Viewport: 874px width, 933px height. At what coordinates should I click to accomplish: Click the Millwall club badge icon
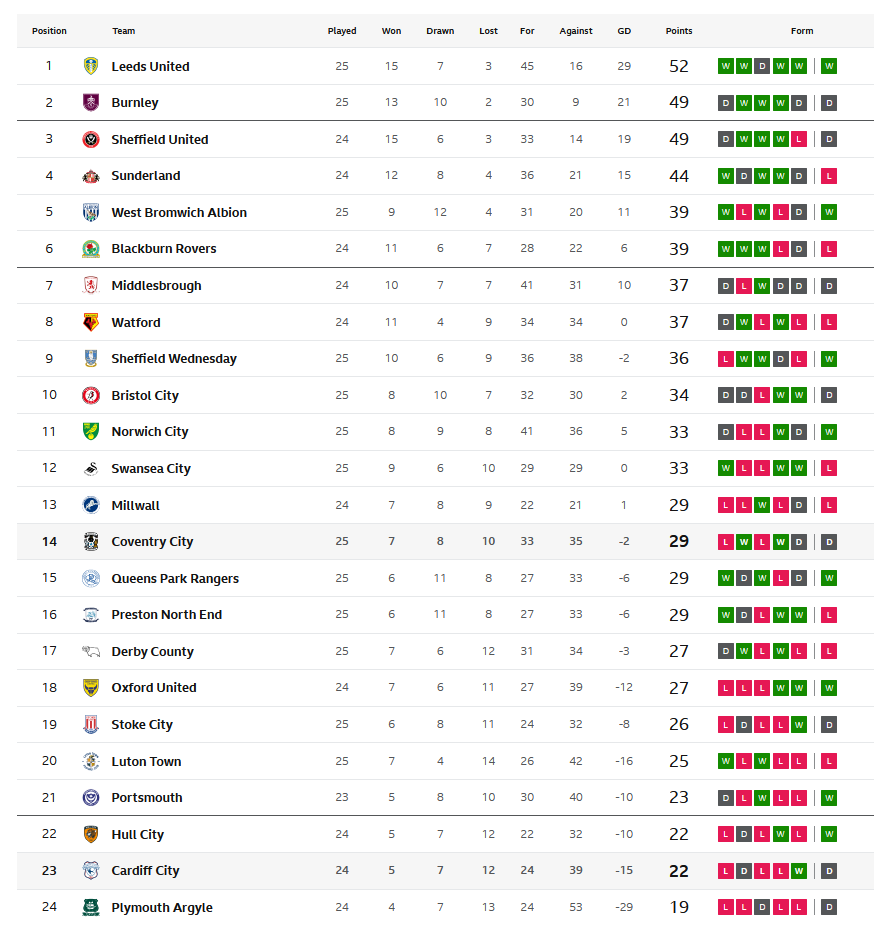point(91,505)
